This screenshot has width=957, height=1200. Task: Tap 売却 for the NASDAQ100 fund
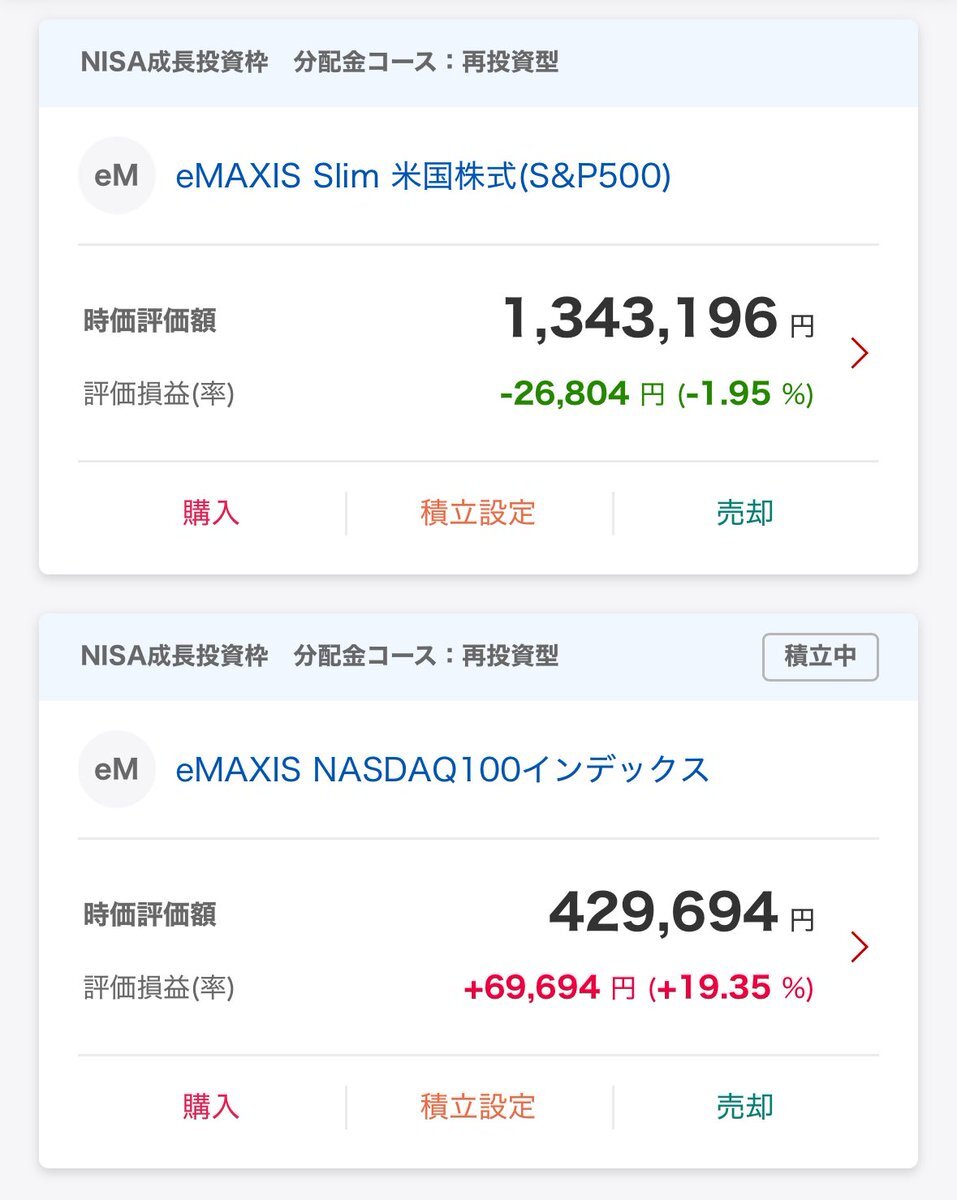745,1106
